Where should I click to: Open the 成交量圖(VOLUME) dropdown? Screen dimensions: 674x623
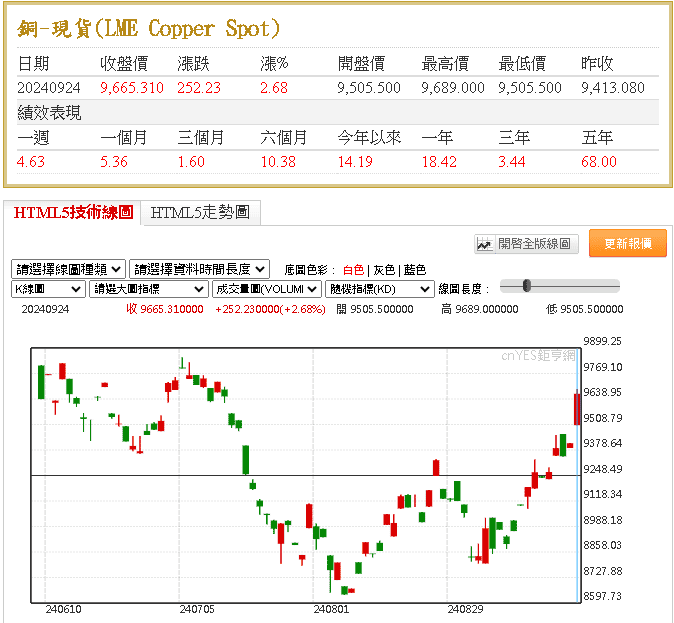tap(267, 289)
